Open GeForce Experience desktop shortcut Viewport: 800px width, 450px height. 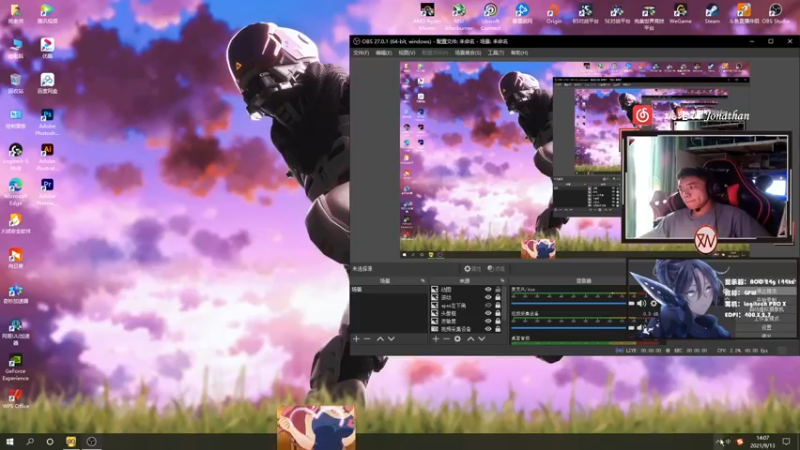point(15,367)
